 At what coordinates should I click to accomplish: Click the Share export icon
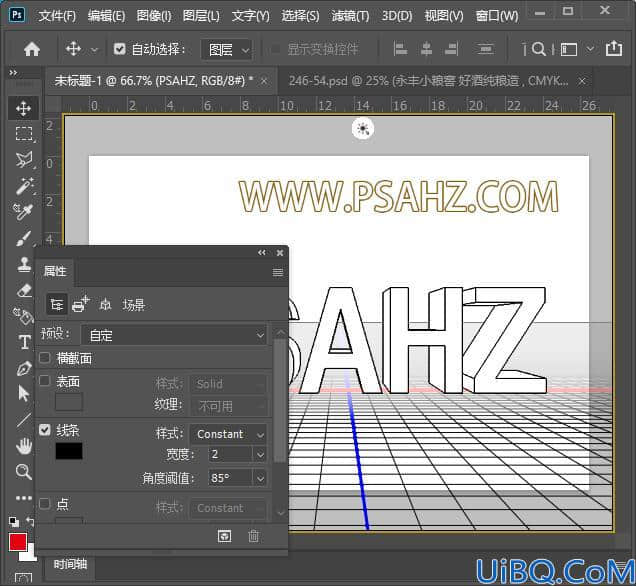click(x=614, y=48)
